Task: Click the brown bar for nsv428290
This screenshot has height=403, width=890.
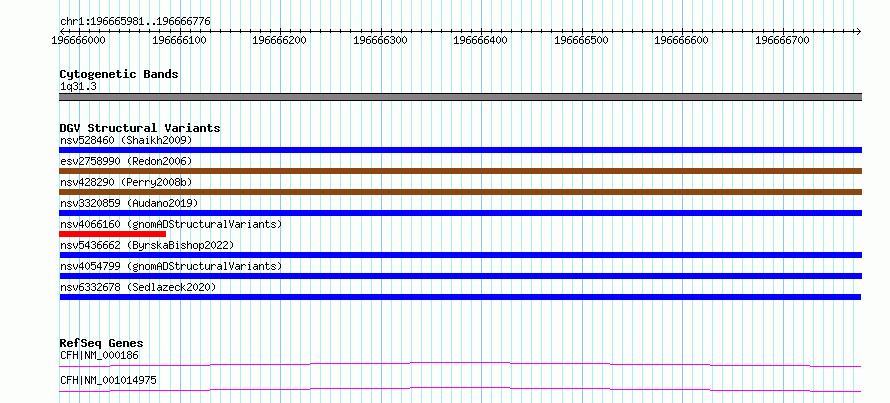Action: coord(460,192)
